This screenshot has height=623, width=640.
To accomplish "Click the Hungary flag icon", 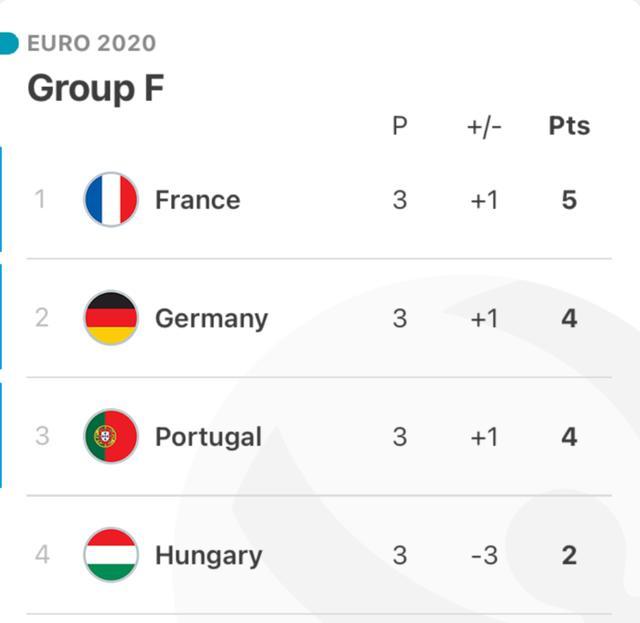I will (111, 555).
